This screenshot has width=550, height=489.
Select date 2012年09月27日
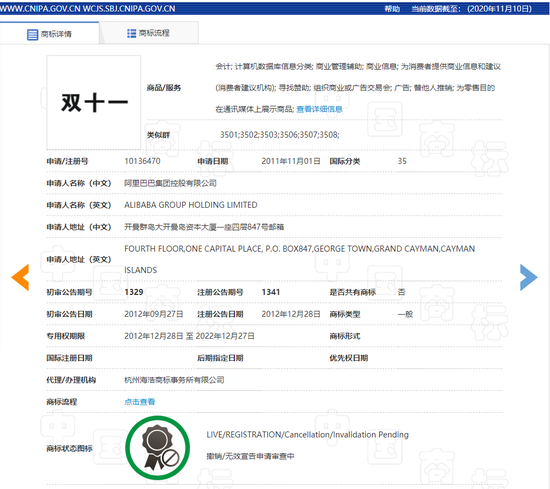[x=154, y=314]
